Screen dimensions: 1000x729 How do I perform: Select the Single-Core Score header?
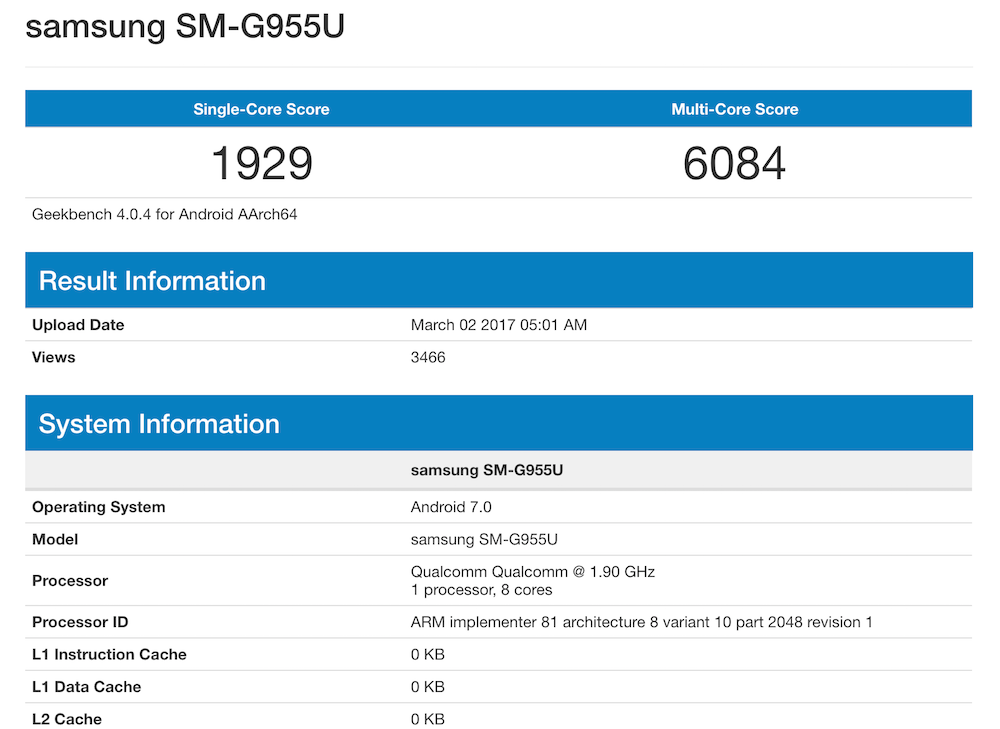(x=261, y=109)
